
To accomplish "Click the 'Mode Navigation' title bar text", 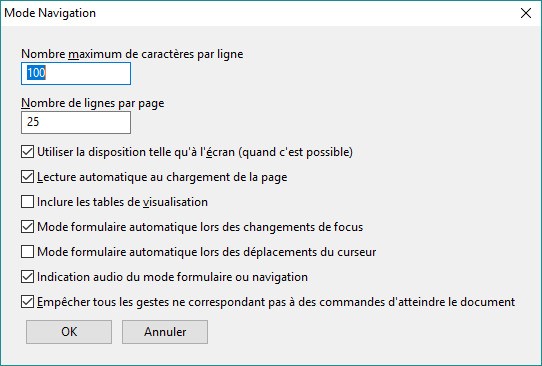I will (x=50, y=13).
